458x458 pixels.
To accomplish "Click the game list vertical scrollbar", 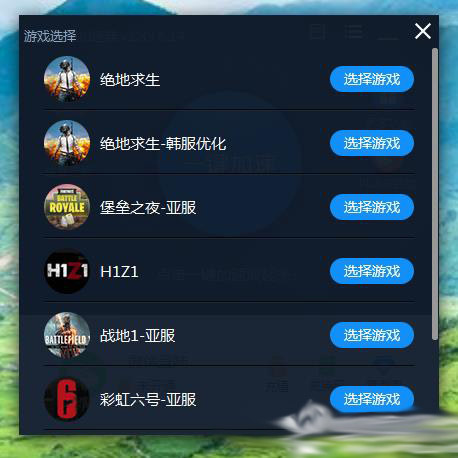I will point(435,194).
